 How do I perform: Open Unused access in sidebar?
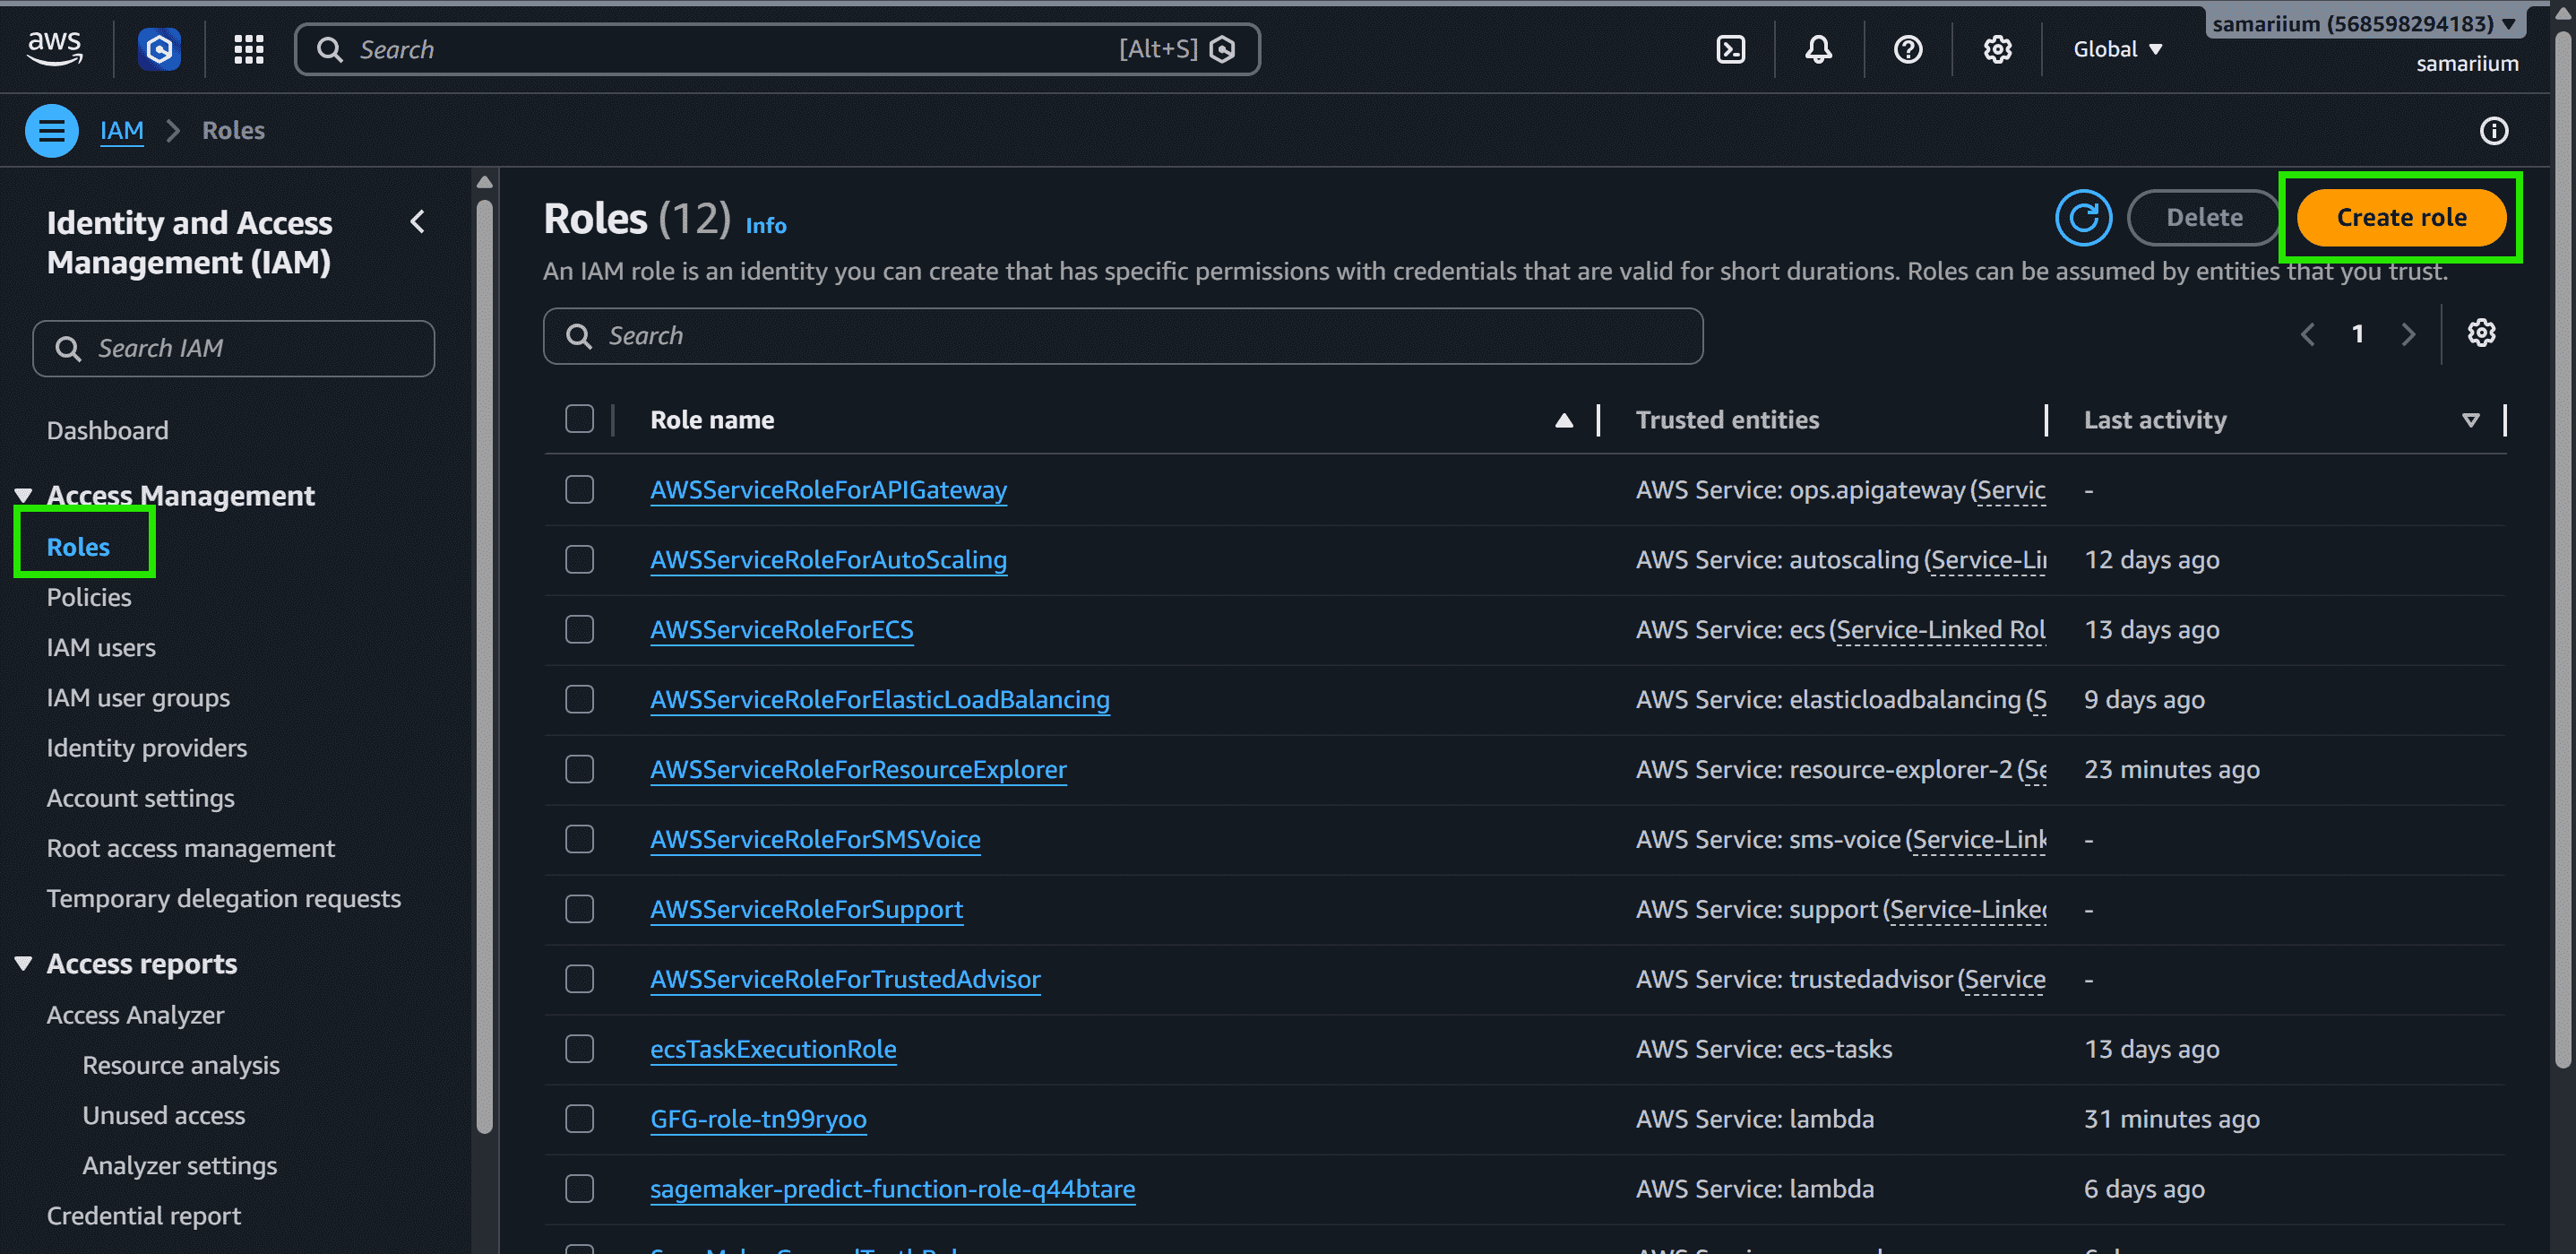(163, 1115)
